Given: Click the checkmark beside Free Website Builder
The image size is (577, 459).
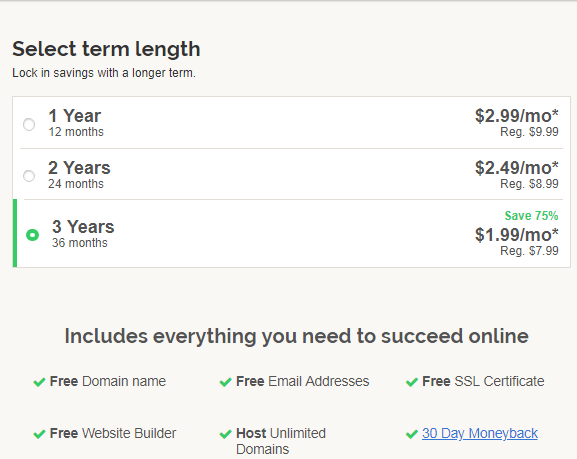Looking at the screenshot, I should coord(39,434).
